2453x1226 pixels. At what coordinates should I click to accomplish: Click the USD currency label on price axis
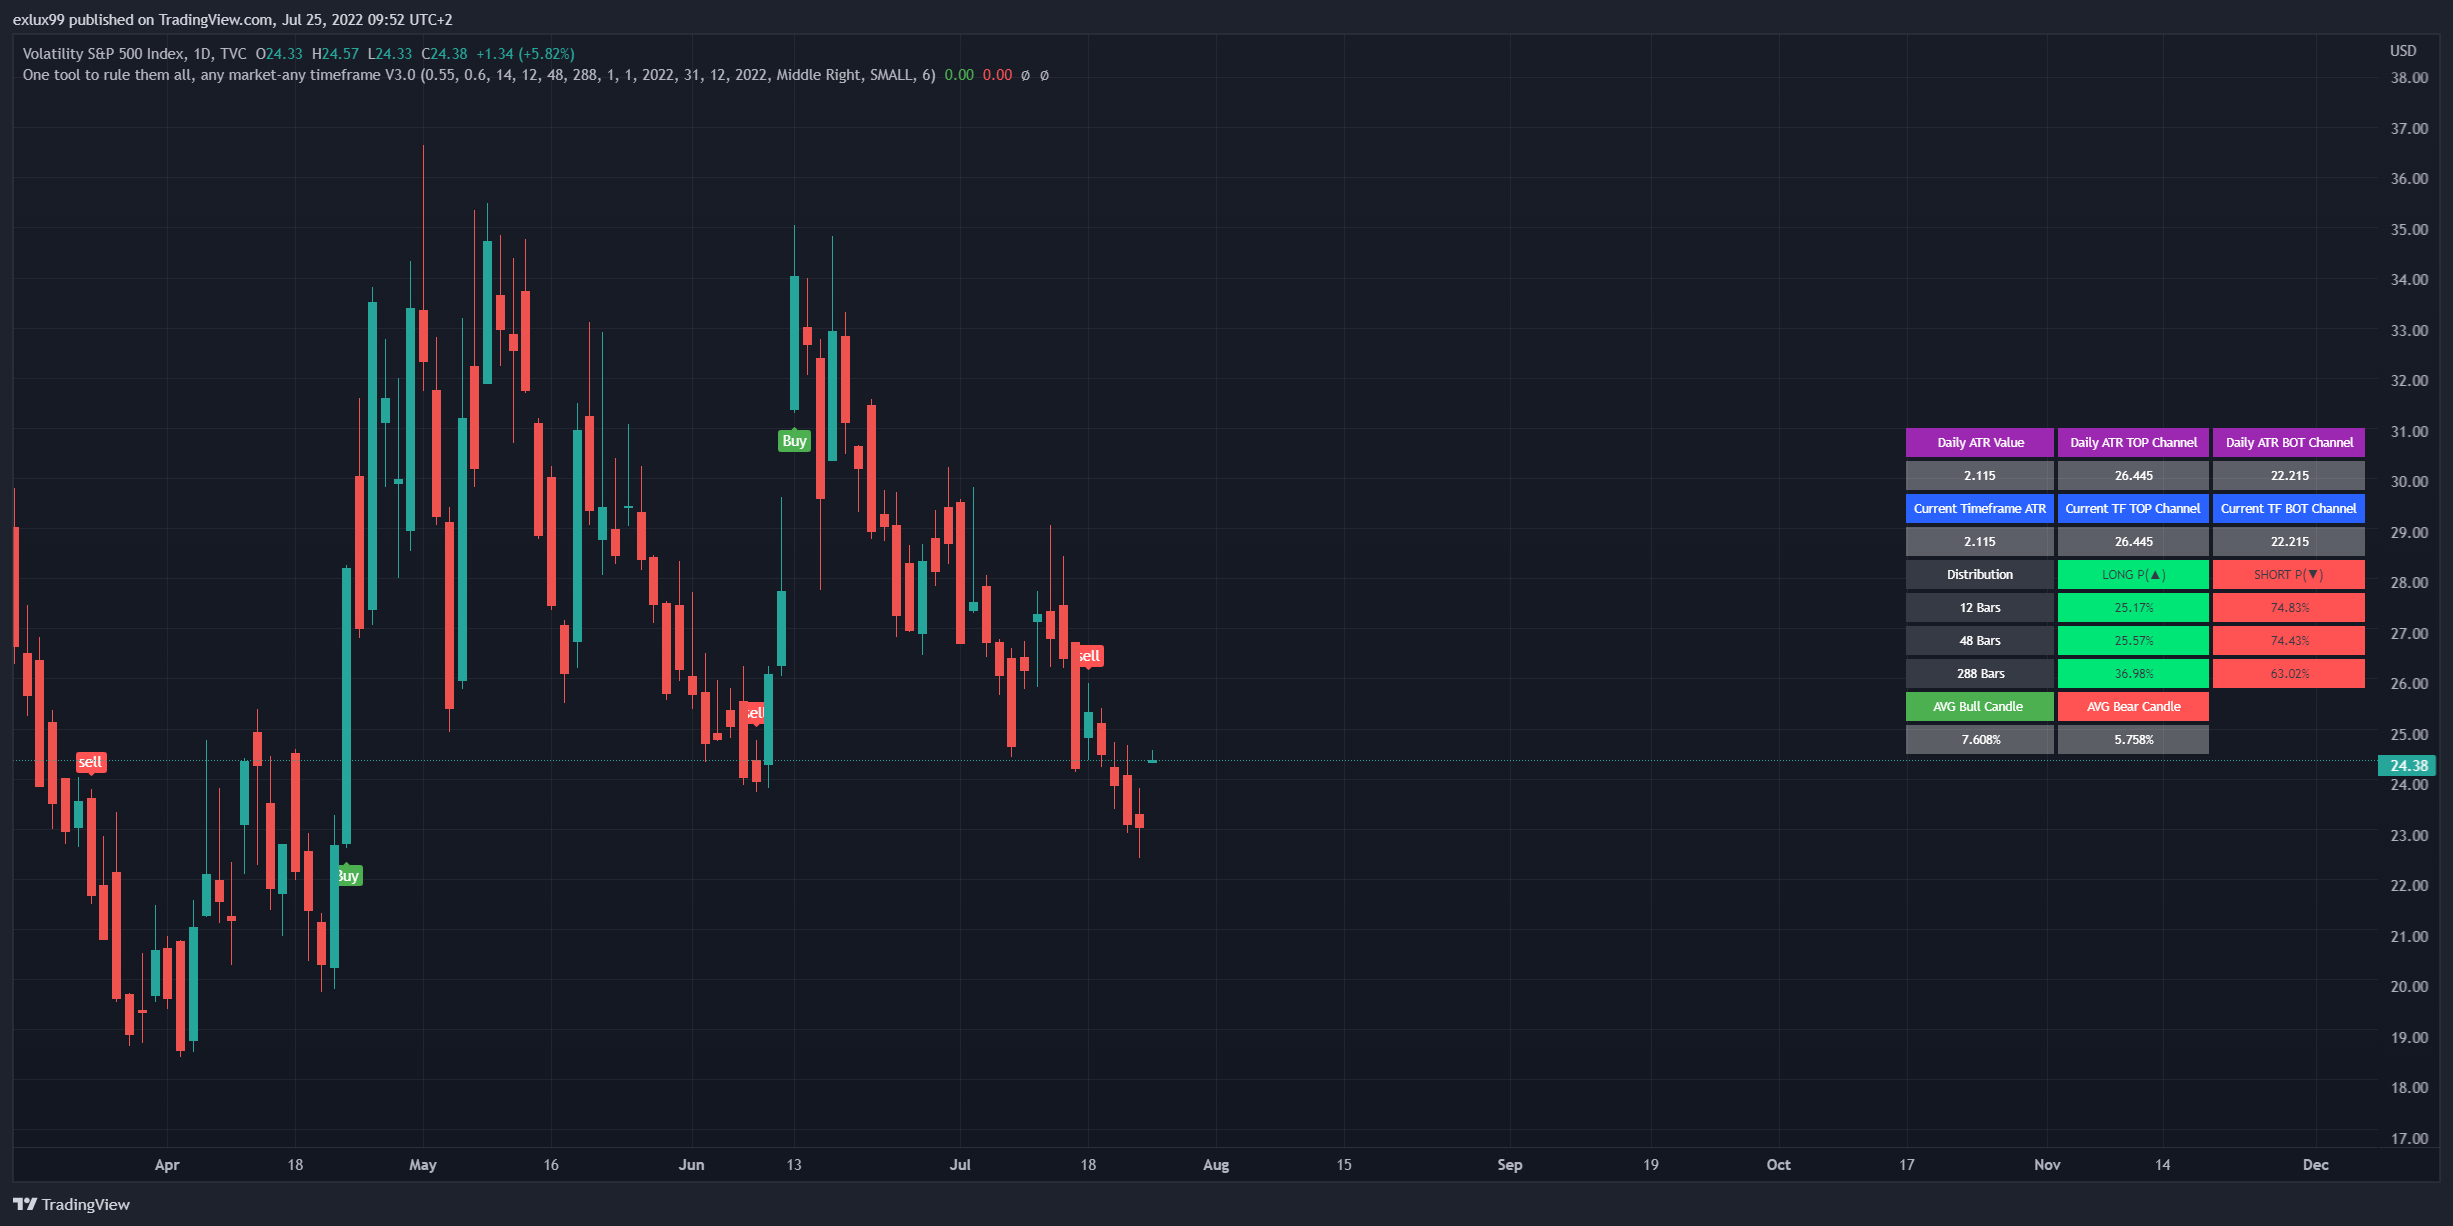(2402, 51)
